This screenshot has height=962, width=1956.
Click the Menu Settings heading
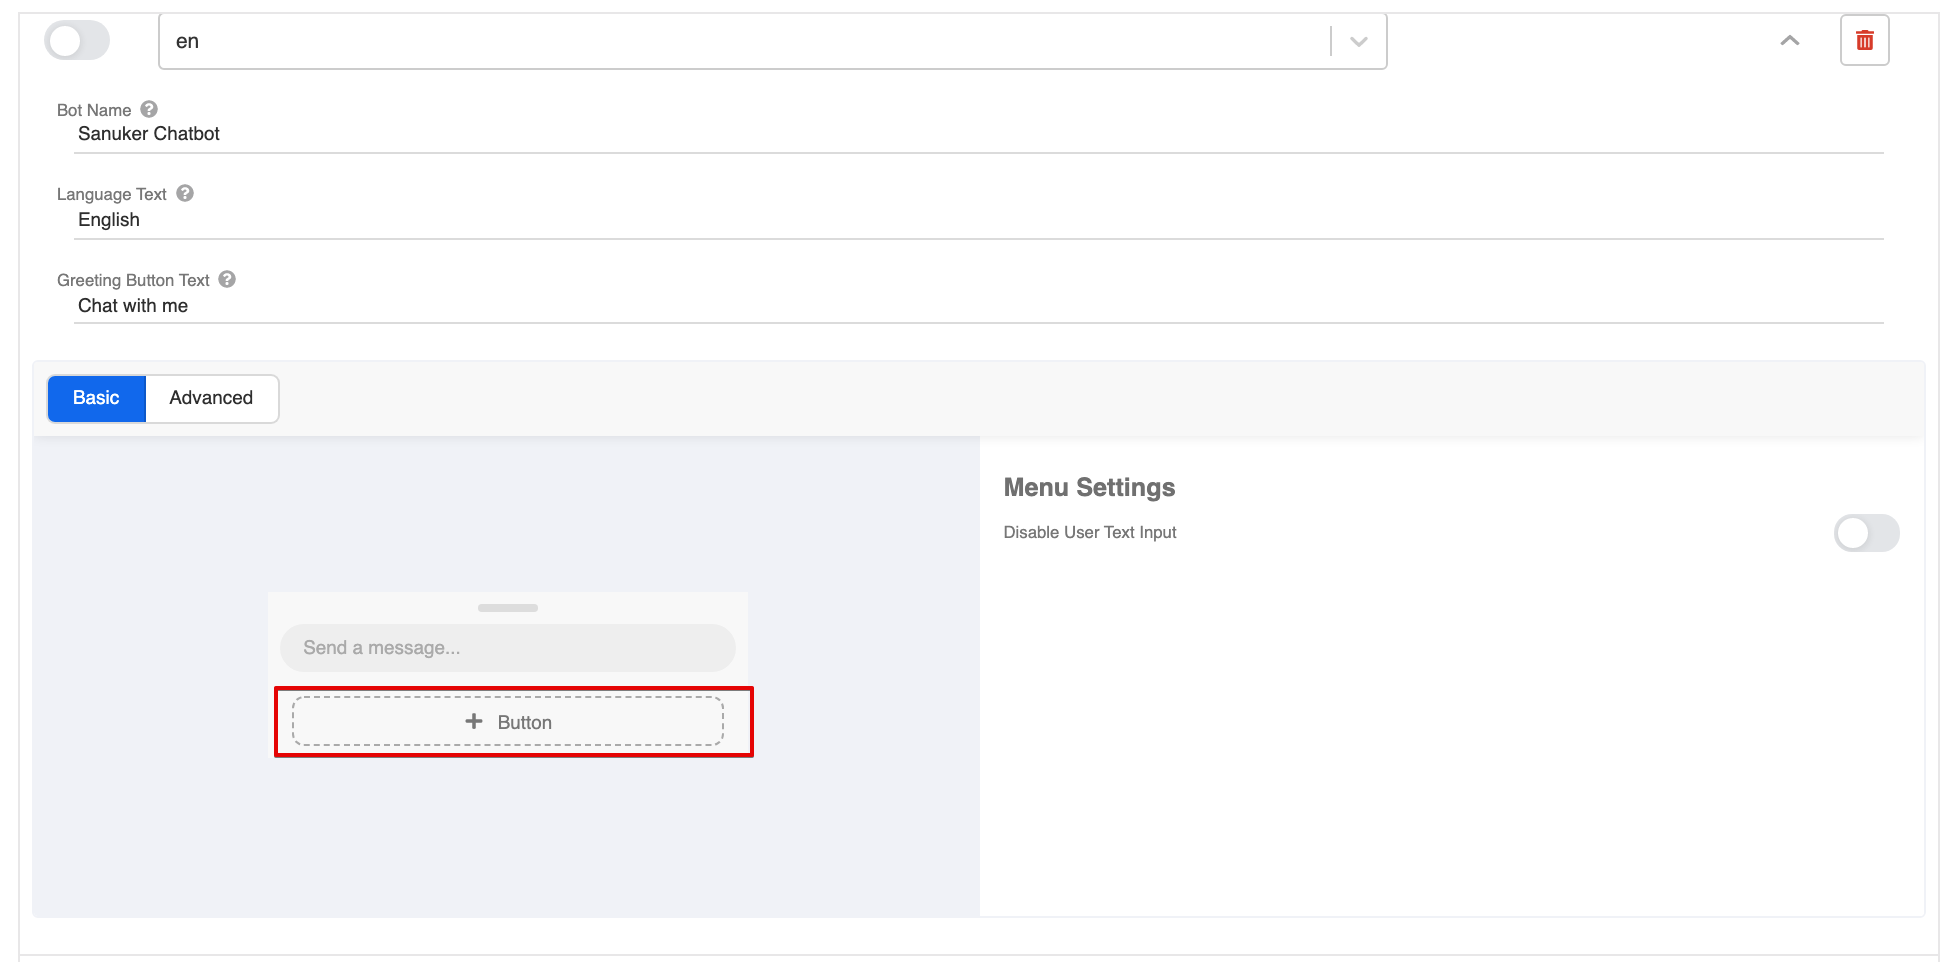coord(1089,487)
